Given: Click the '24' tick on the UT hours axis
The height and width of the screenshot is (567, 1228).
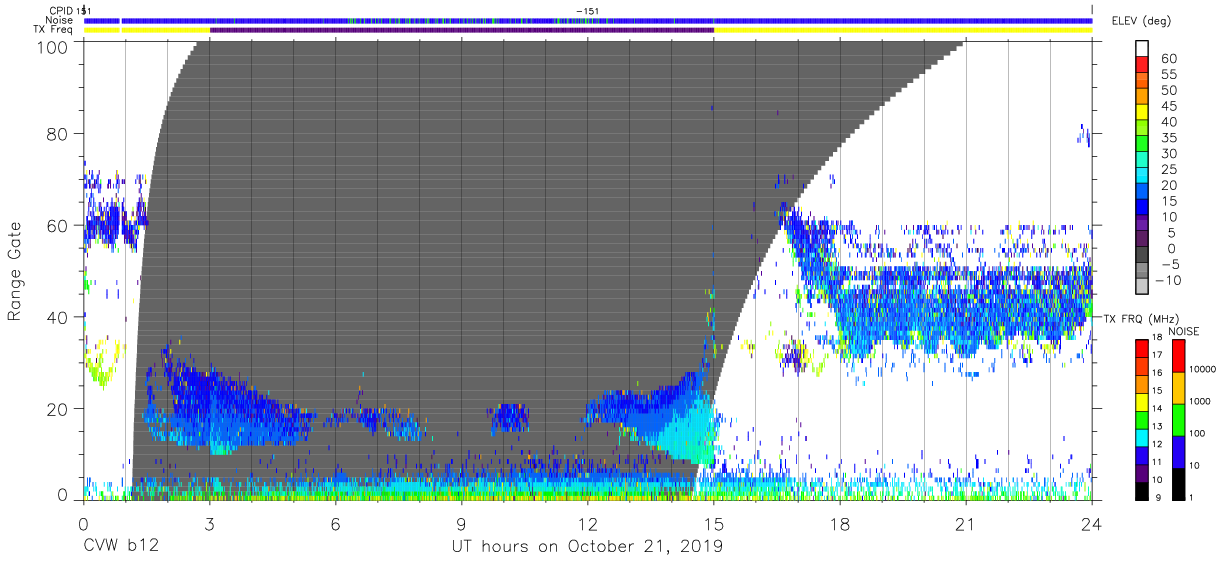Looking at the screenshot, I should pyautogui.click(x=1092, y=523).
